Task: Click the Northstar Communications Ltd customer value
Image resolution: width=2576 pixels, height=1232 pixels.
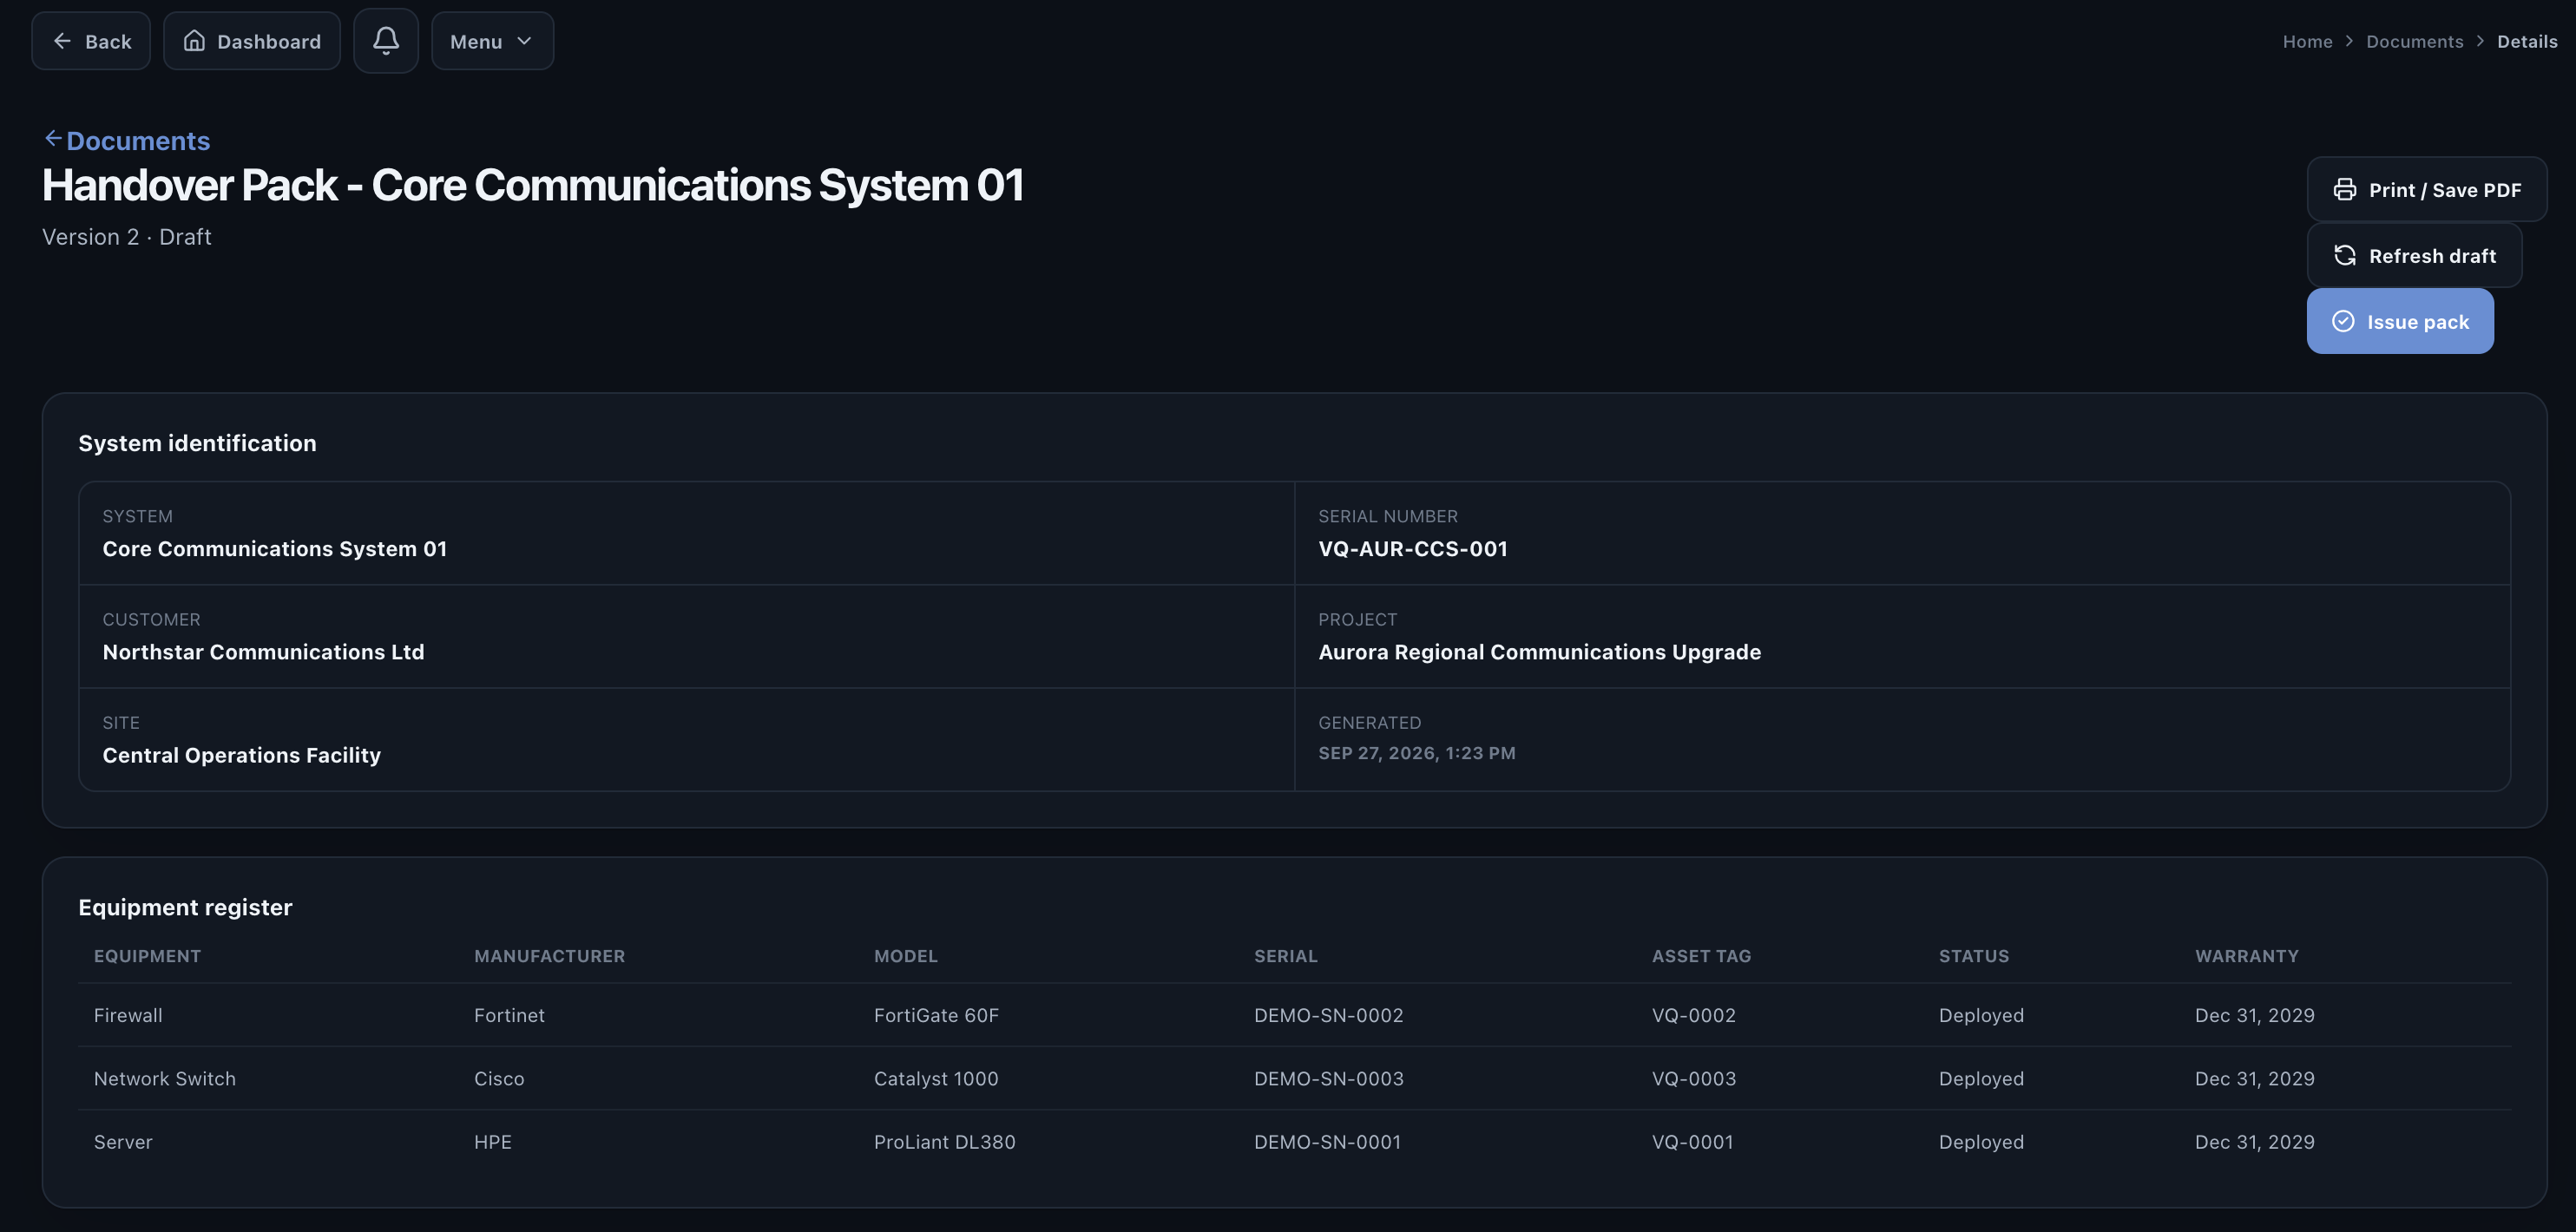Action: (263, 652)
